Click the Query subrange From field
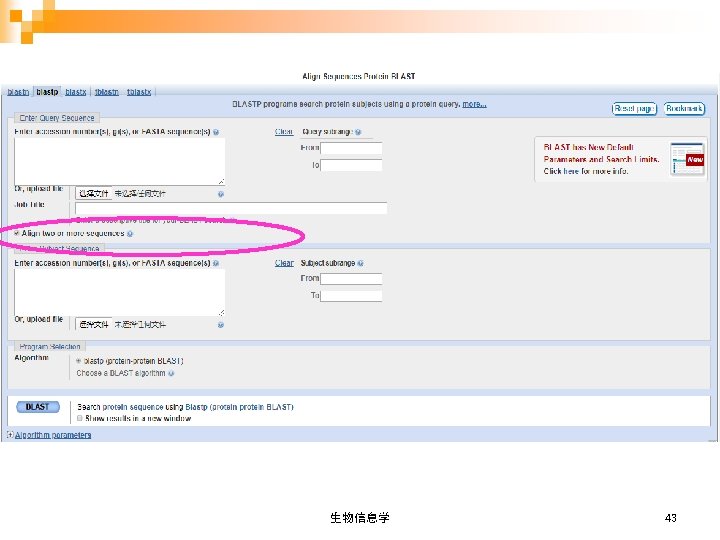720x540 pixels. coord(351,148)
